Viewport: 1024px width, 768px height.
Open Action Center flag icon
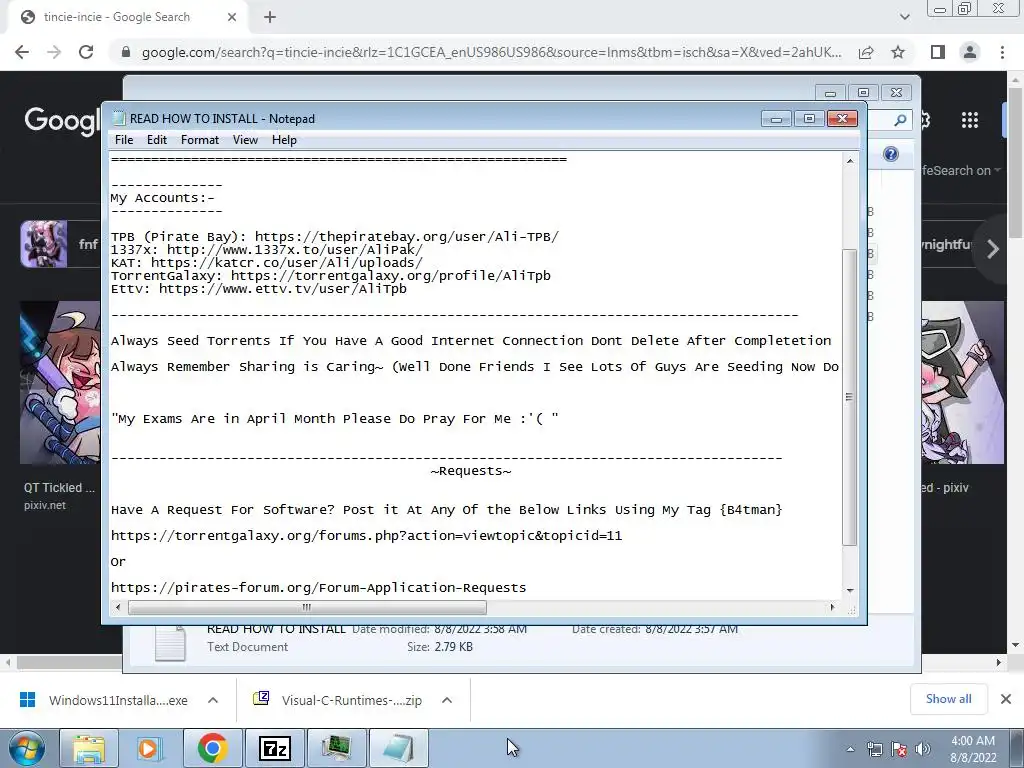pyautogui.click(x=899, y=750)
